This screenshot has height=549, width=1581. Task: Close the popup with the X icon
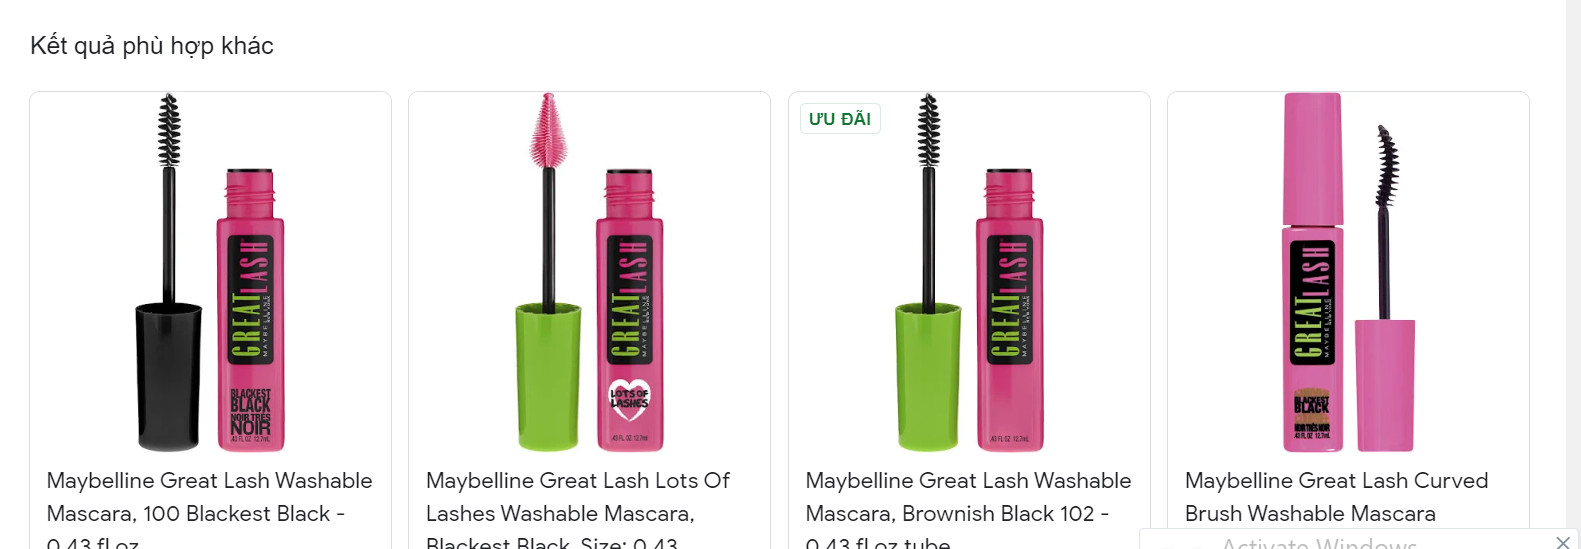[x=1563, y=542]
